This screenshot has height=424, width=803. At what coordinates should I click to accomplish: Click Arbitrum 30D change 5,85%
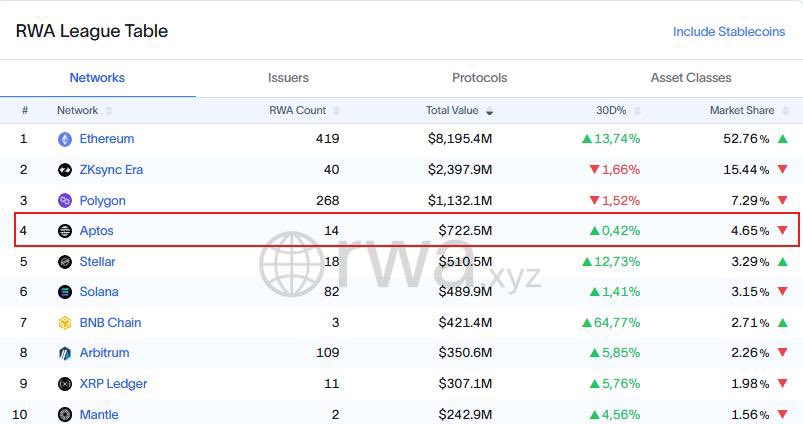(x=615, y=353)
